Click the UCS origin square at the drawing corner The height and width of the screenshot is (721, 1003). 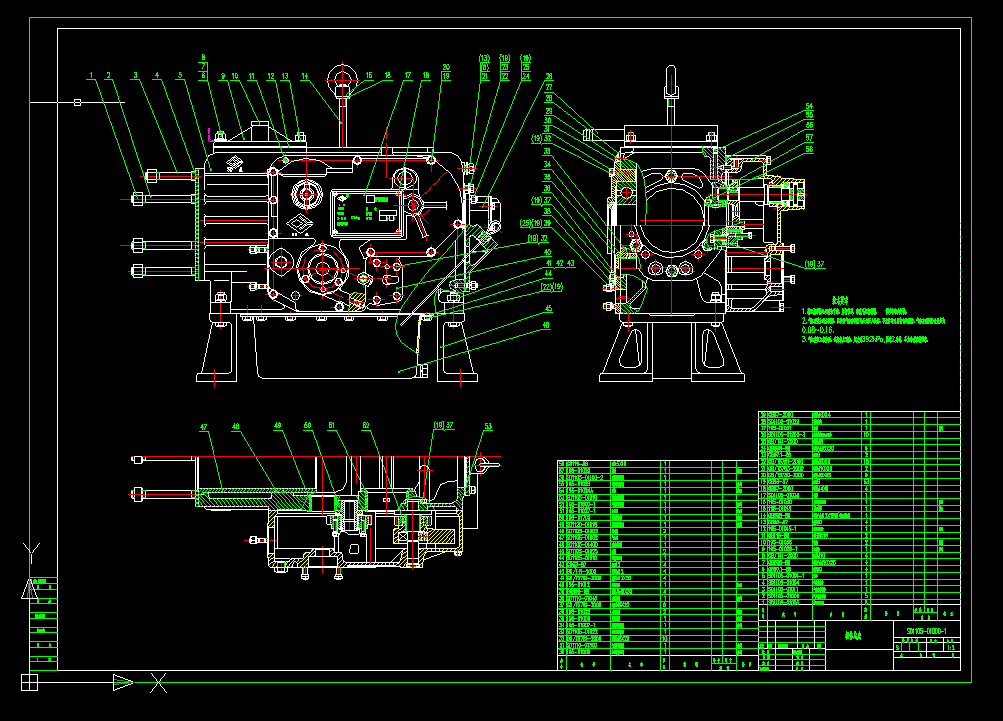pyautogui.click(x=29, y=683)
